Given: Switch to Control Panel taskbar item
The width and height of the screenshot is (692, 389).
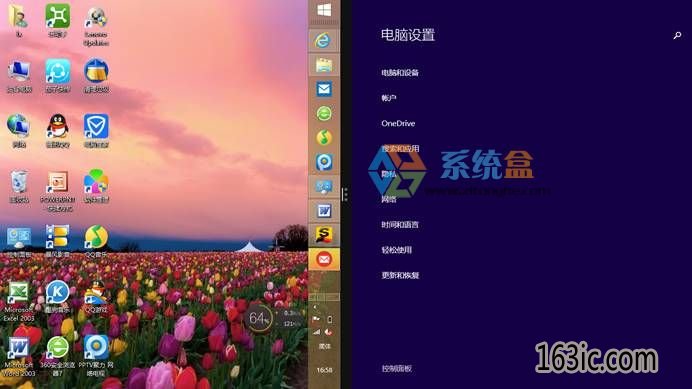Looking at the screenshot, I should coord(324,186).
